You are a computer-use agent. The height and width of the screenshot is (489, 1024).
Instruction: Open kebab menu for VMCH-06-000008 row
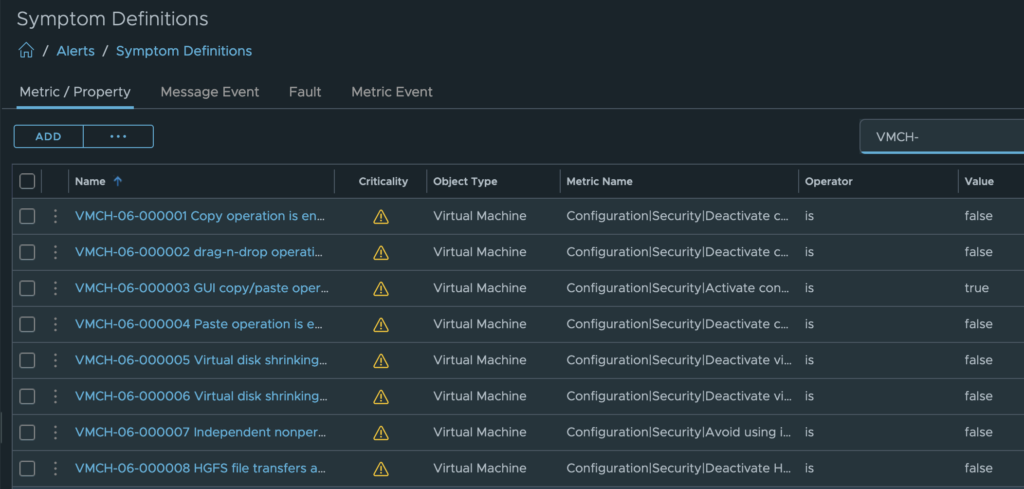click(55, 468)
